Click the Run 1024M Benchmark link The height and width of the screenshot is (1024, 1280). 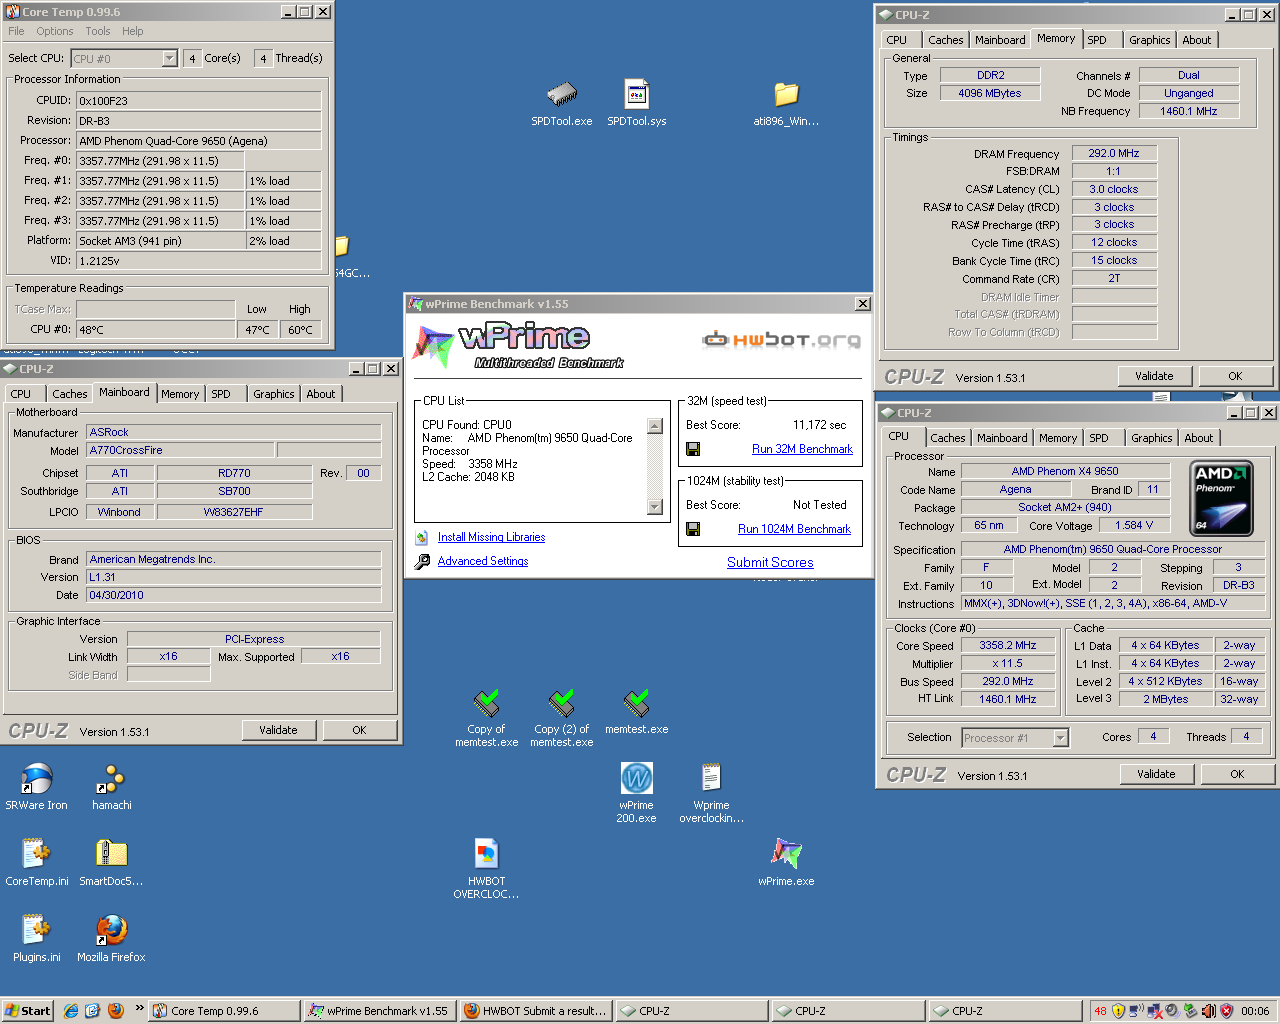pos(794,529)
